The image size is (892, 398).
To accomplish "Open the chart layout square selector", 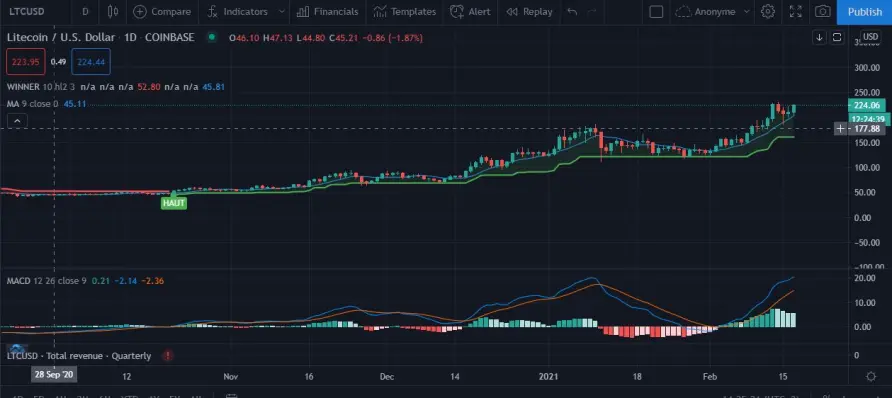I will (656, 11).
